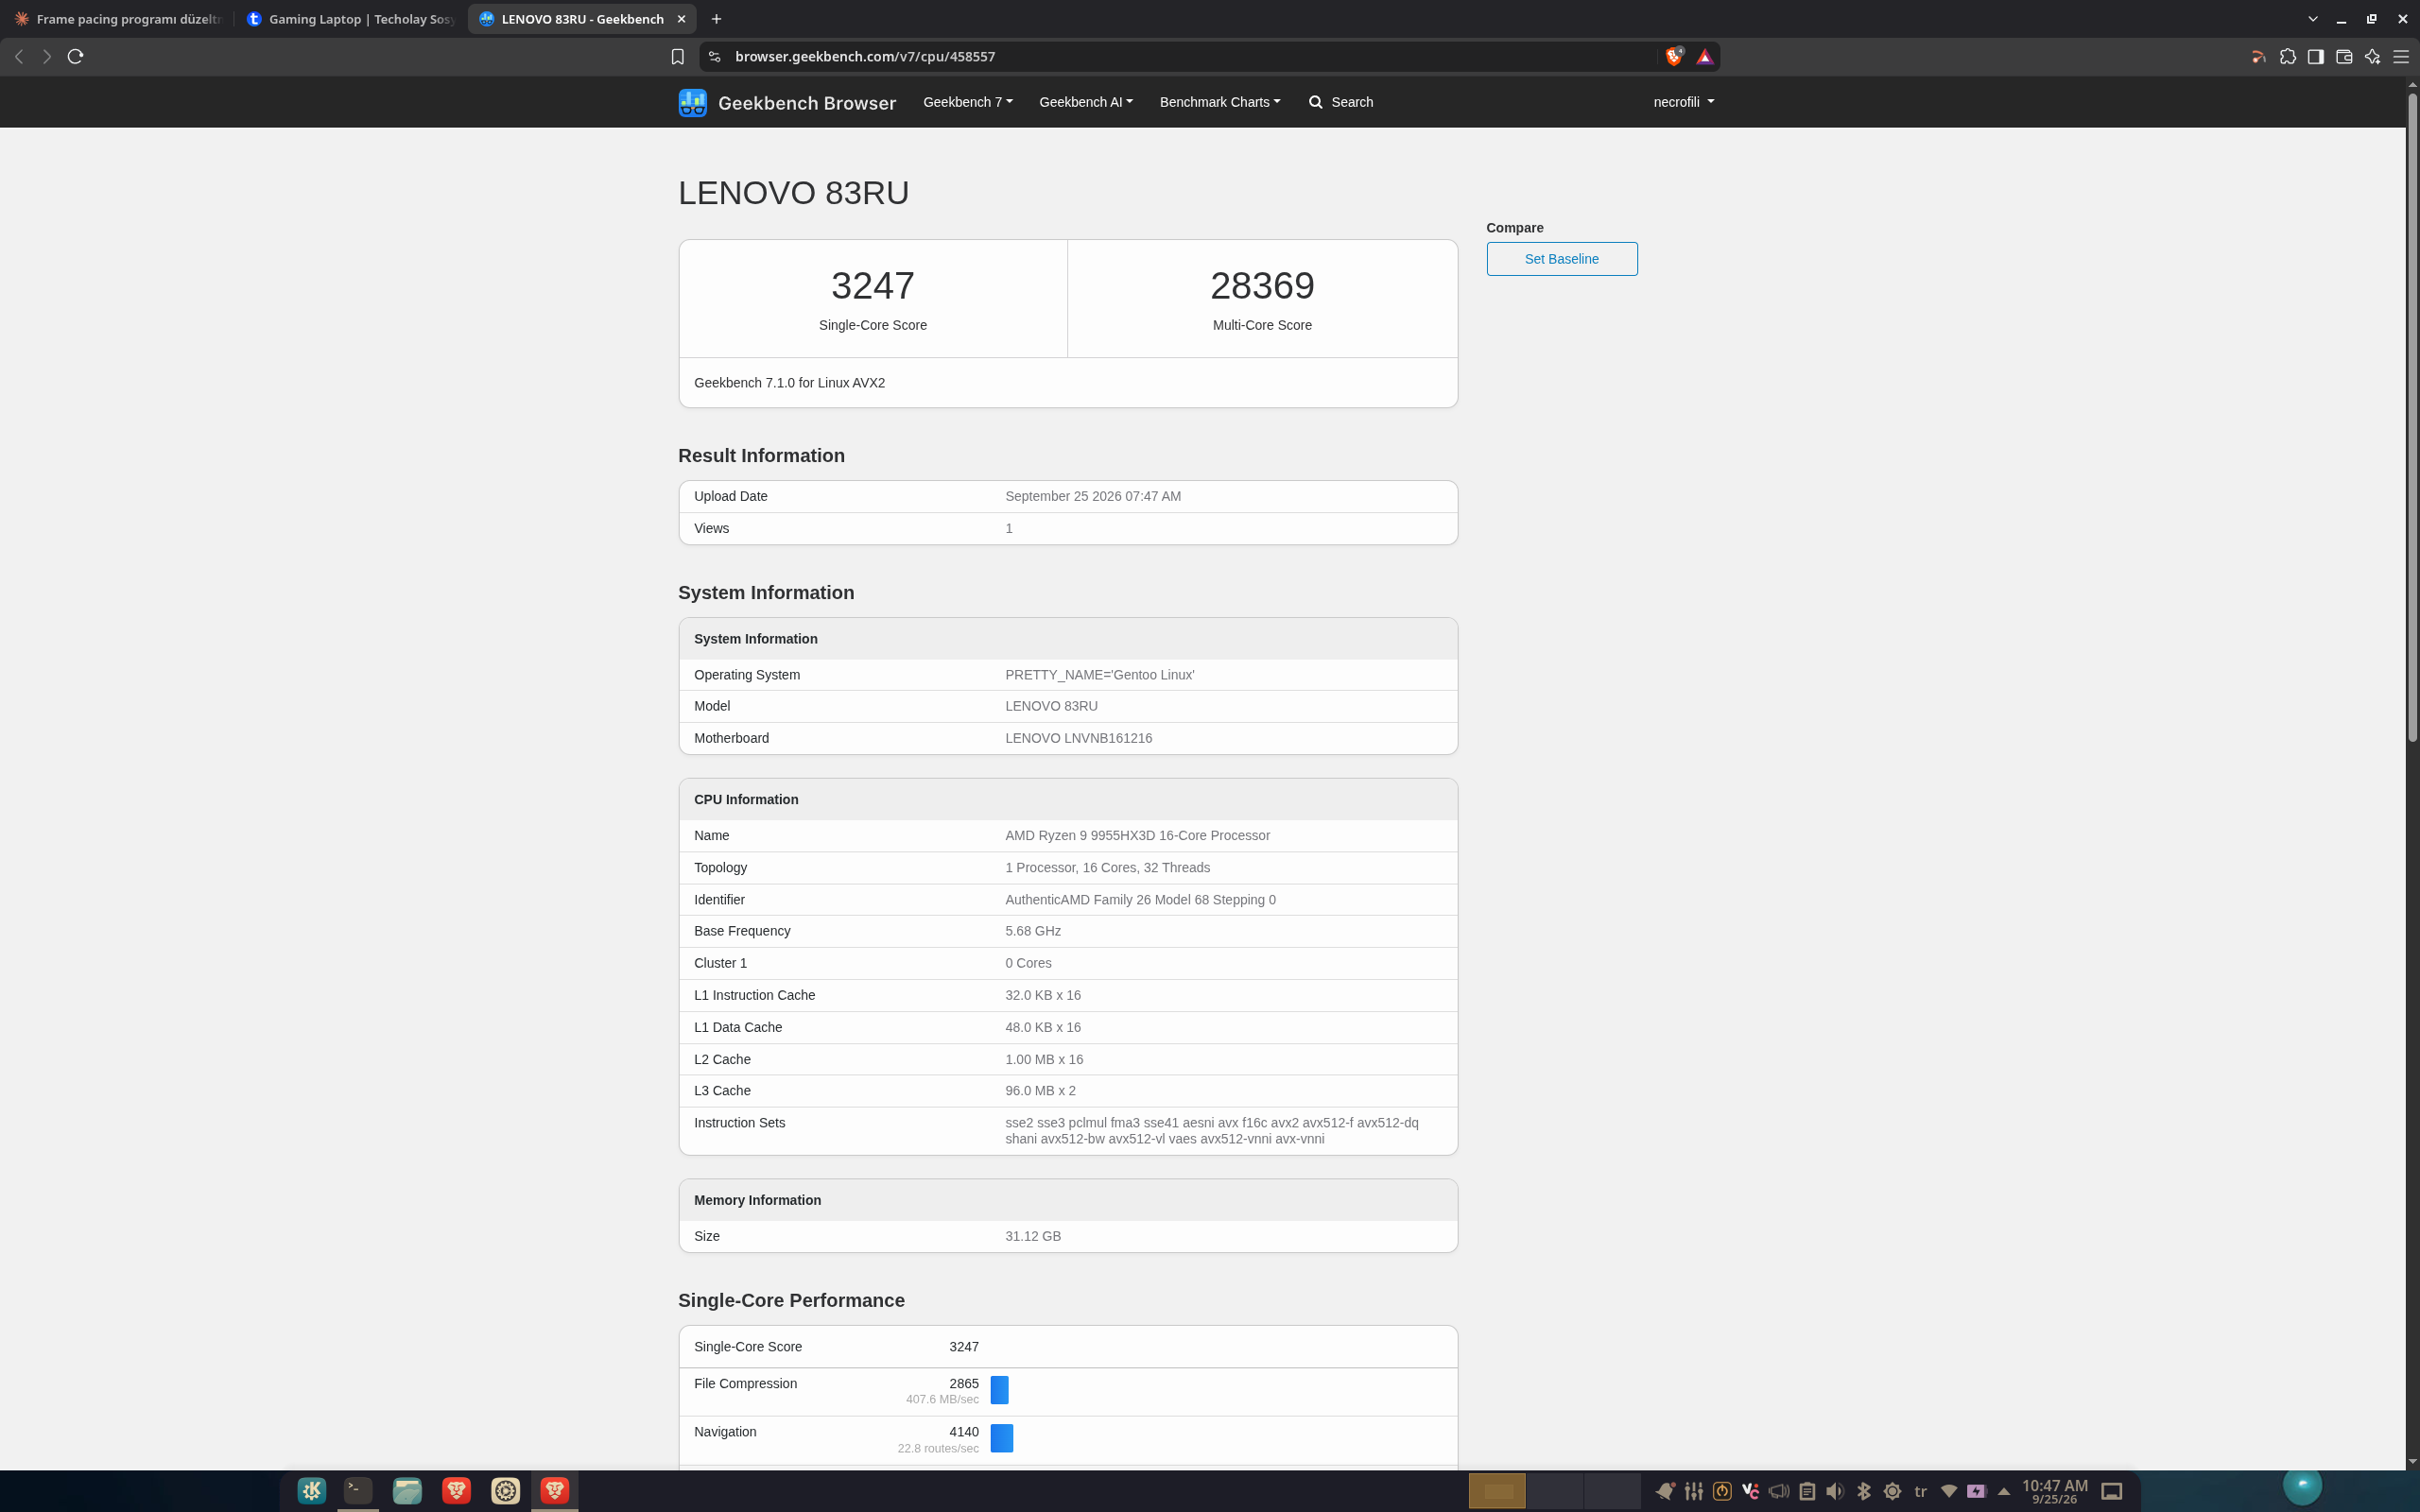Open the browser hamburger menu
Image resolution: width=2420 pixels, height=1512 pixels.
pyautogui.click(x=2400, y=57)
